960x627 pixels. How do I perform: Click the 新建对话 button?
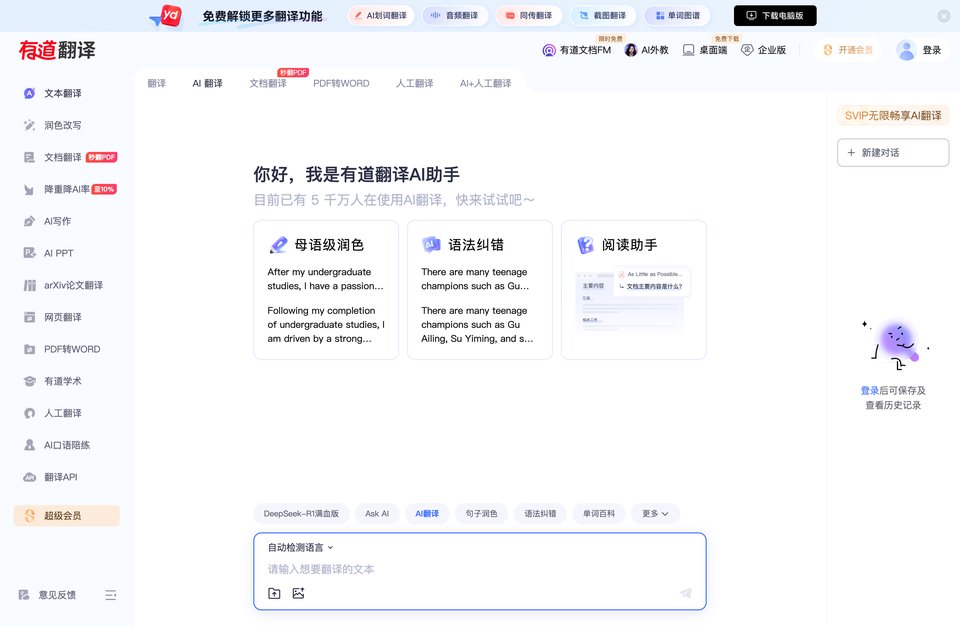pos(893,152)
